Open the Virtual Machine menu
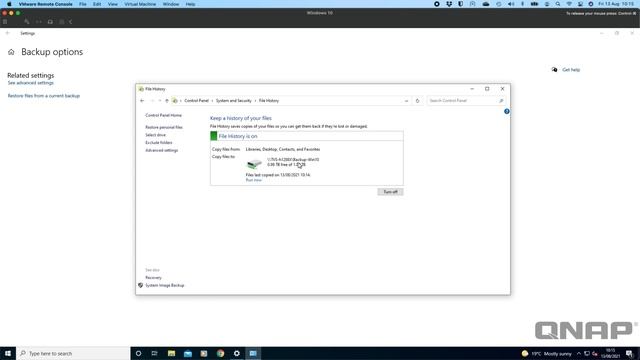This screenshot has height=360, width=640. [140, 4]
